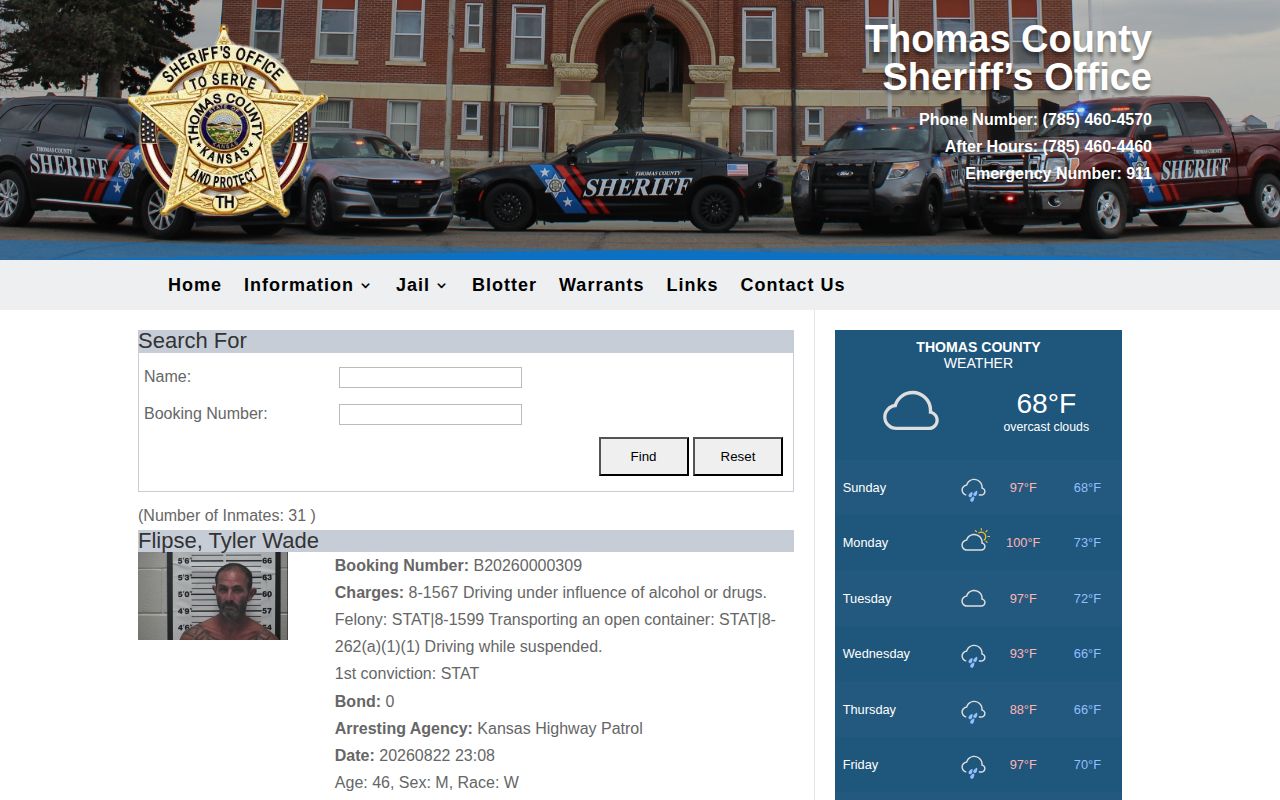Click Monday's high temperature 100°F
Screen dimensions: 1280x800
pyautogui.click(x=1023, y=543)
